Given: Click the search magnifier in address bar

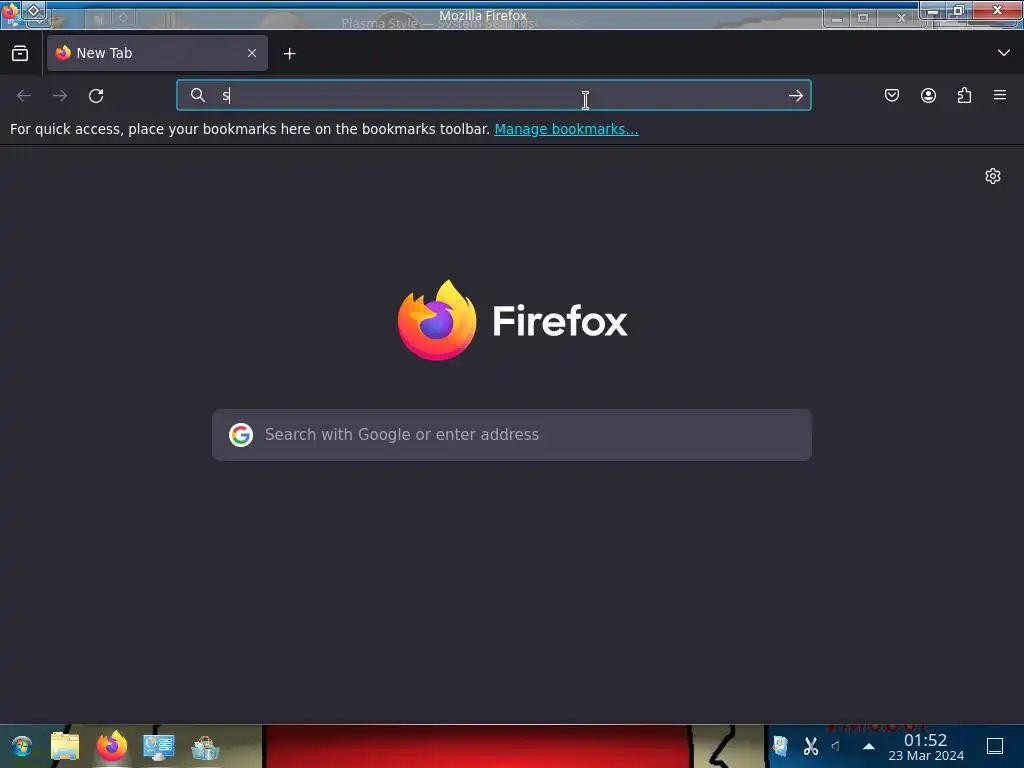Looking at the screenshot, I should [x=198, y=95].
